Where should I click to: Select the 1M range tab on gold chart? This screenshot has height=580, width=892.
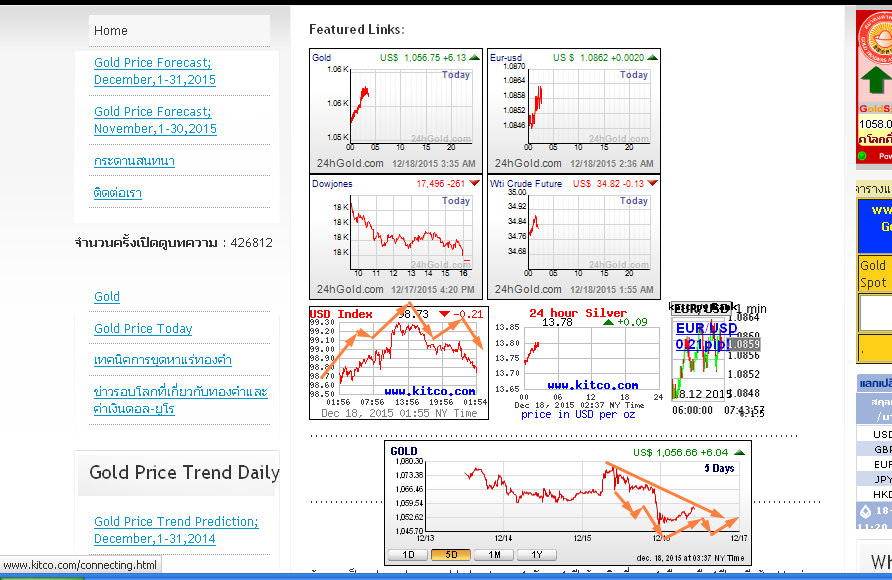click(x=494, y=555)
